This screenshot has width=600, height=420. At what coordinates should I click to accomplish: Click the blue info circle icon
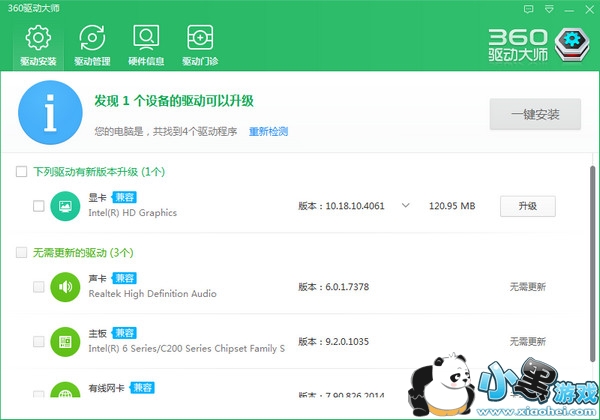coord(50,112)
